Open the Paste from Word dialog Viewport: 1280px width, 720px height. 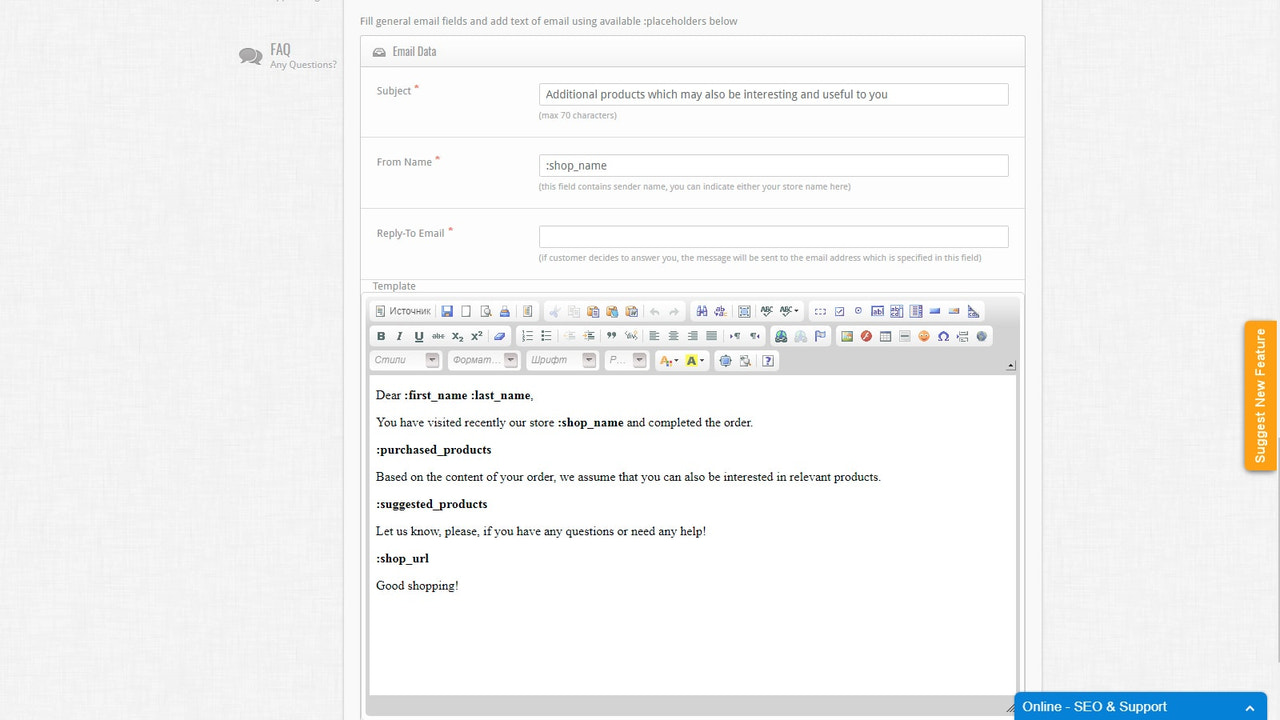pos(630,310)
